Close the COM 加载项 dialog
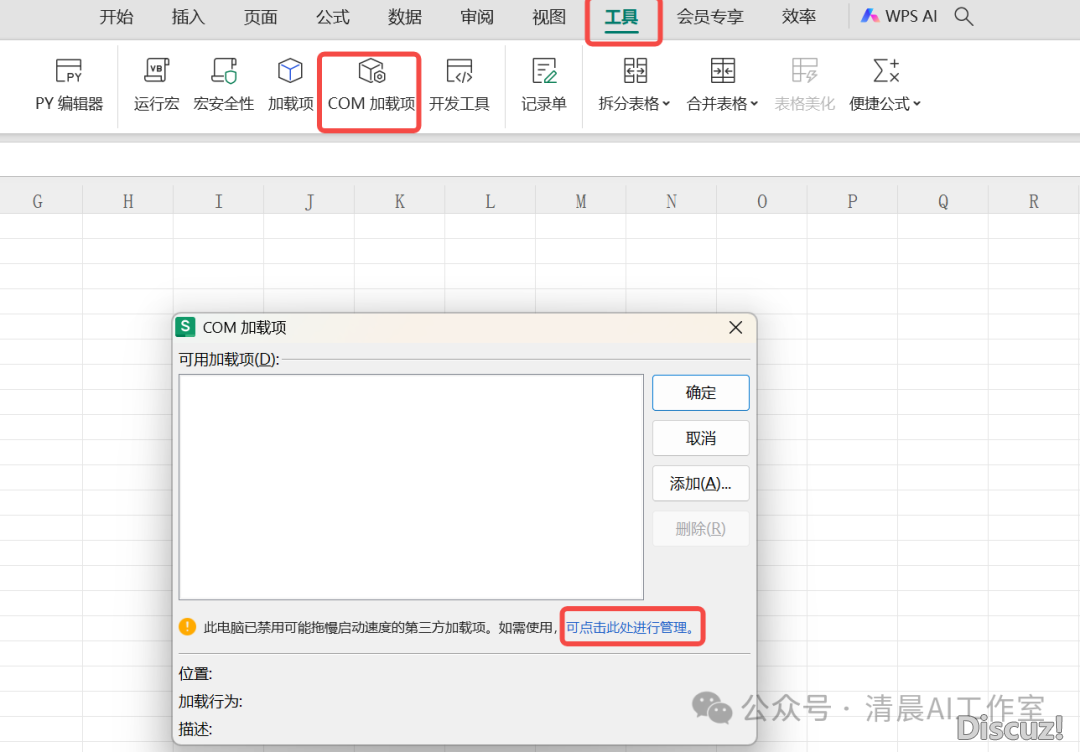 tap(735, 328)
